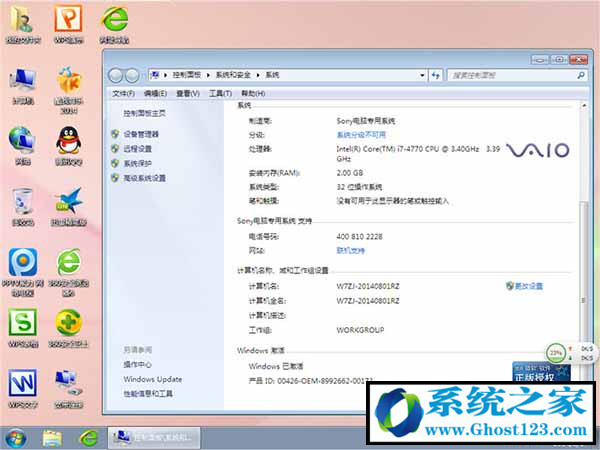Click WORKGROUP workgroup value

[360, 330]
